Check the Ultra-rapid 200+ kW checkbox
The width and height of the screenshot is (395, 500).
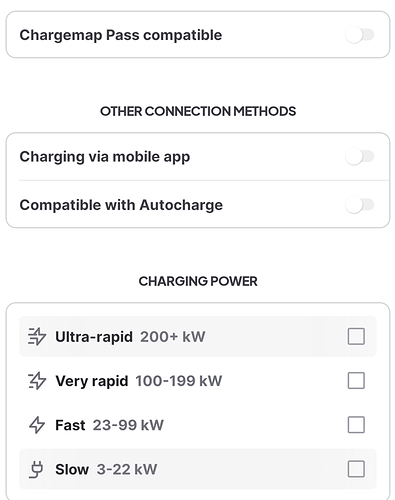tap(356, 336)
